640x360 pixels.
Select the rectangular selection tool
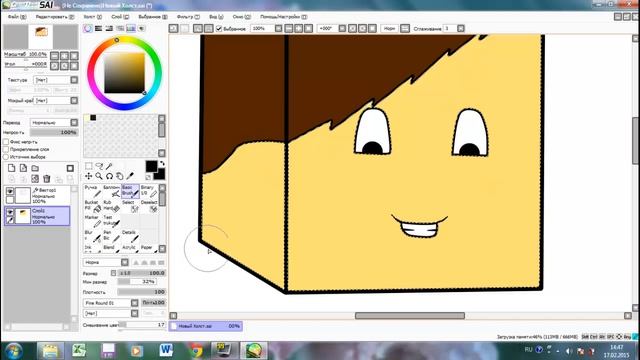(89, 166)
